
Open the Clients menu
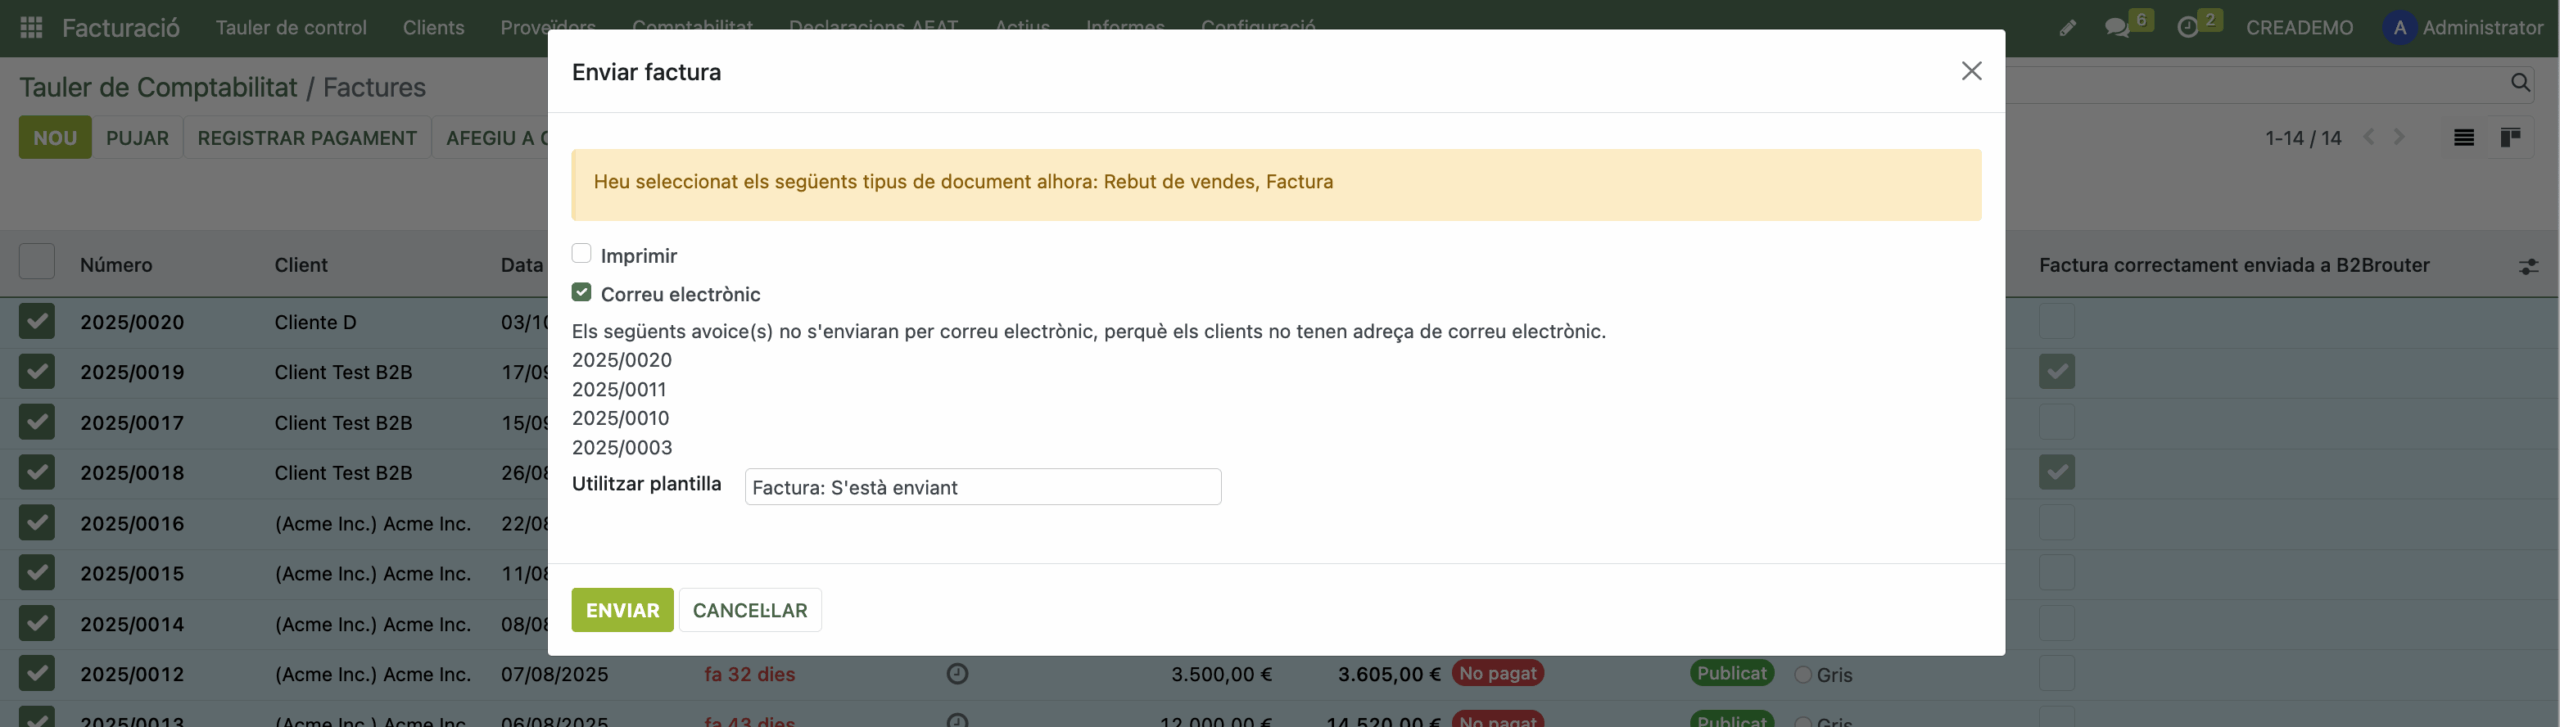(433, 27)
